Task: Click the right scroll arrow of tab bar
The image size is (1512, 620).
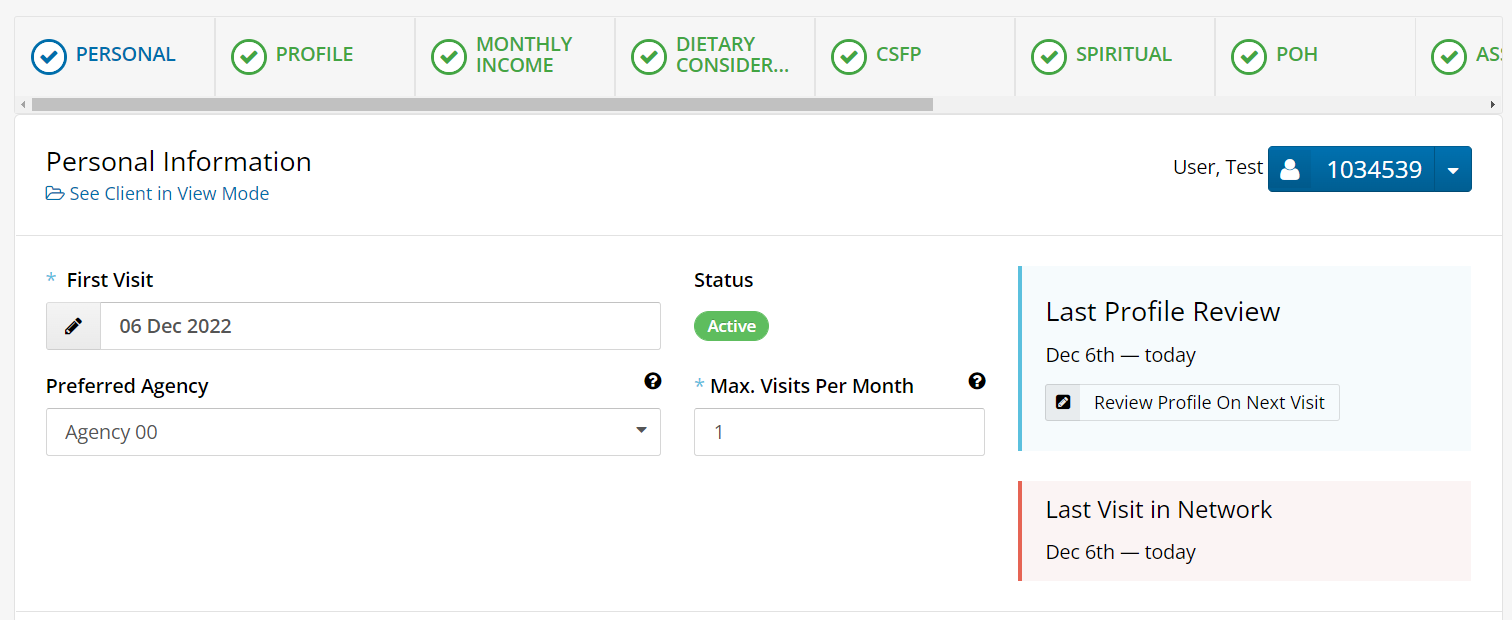Action: [1493, 104]
